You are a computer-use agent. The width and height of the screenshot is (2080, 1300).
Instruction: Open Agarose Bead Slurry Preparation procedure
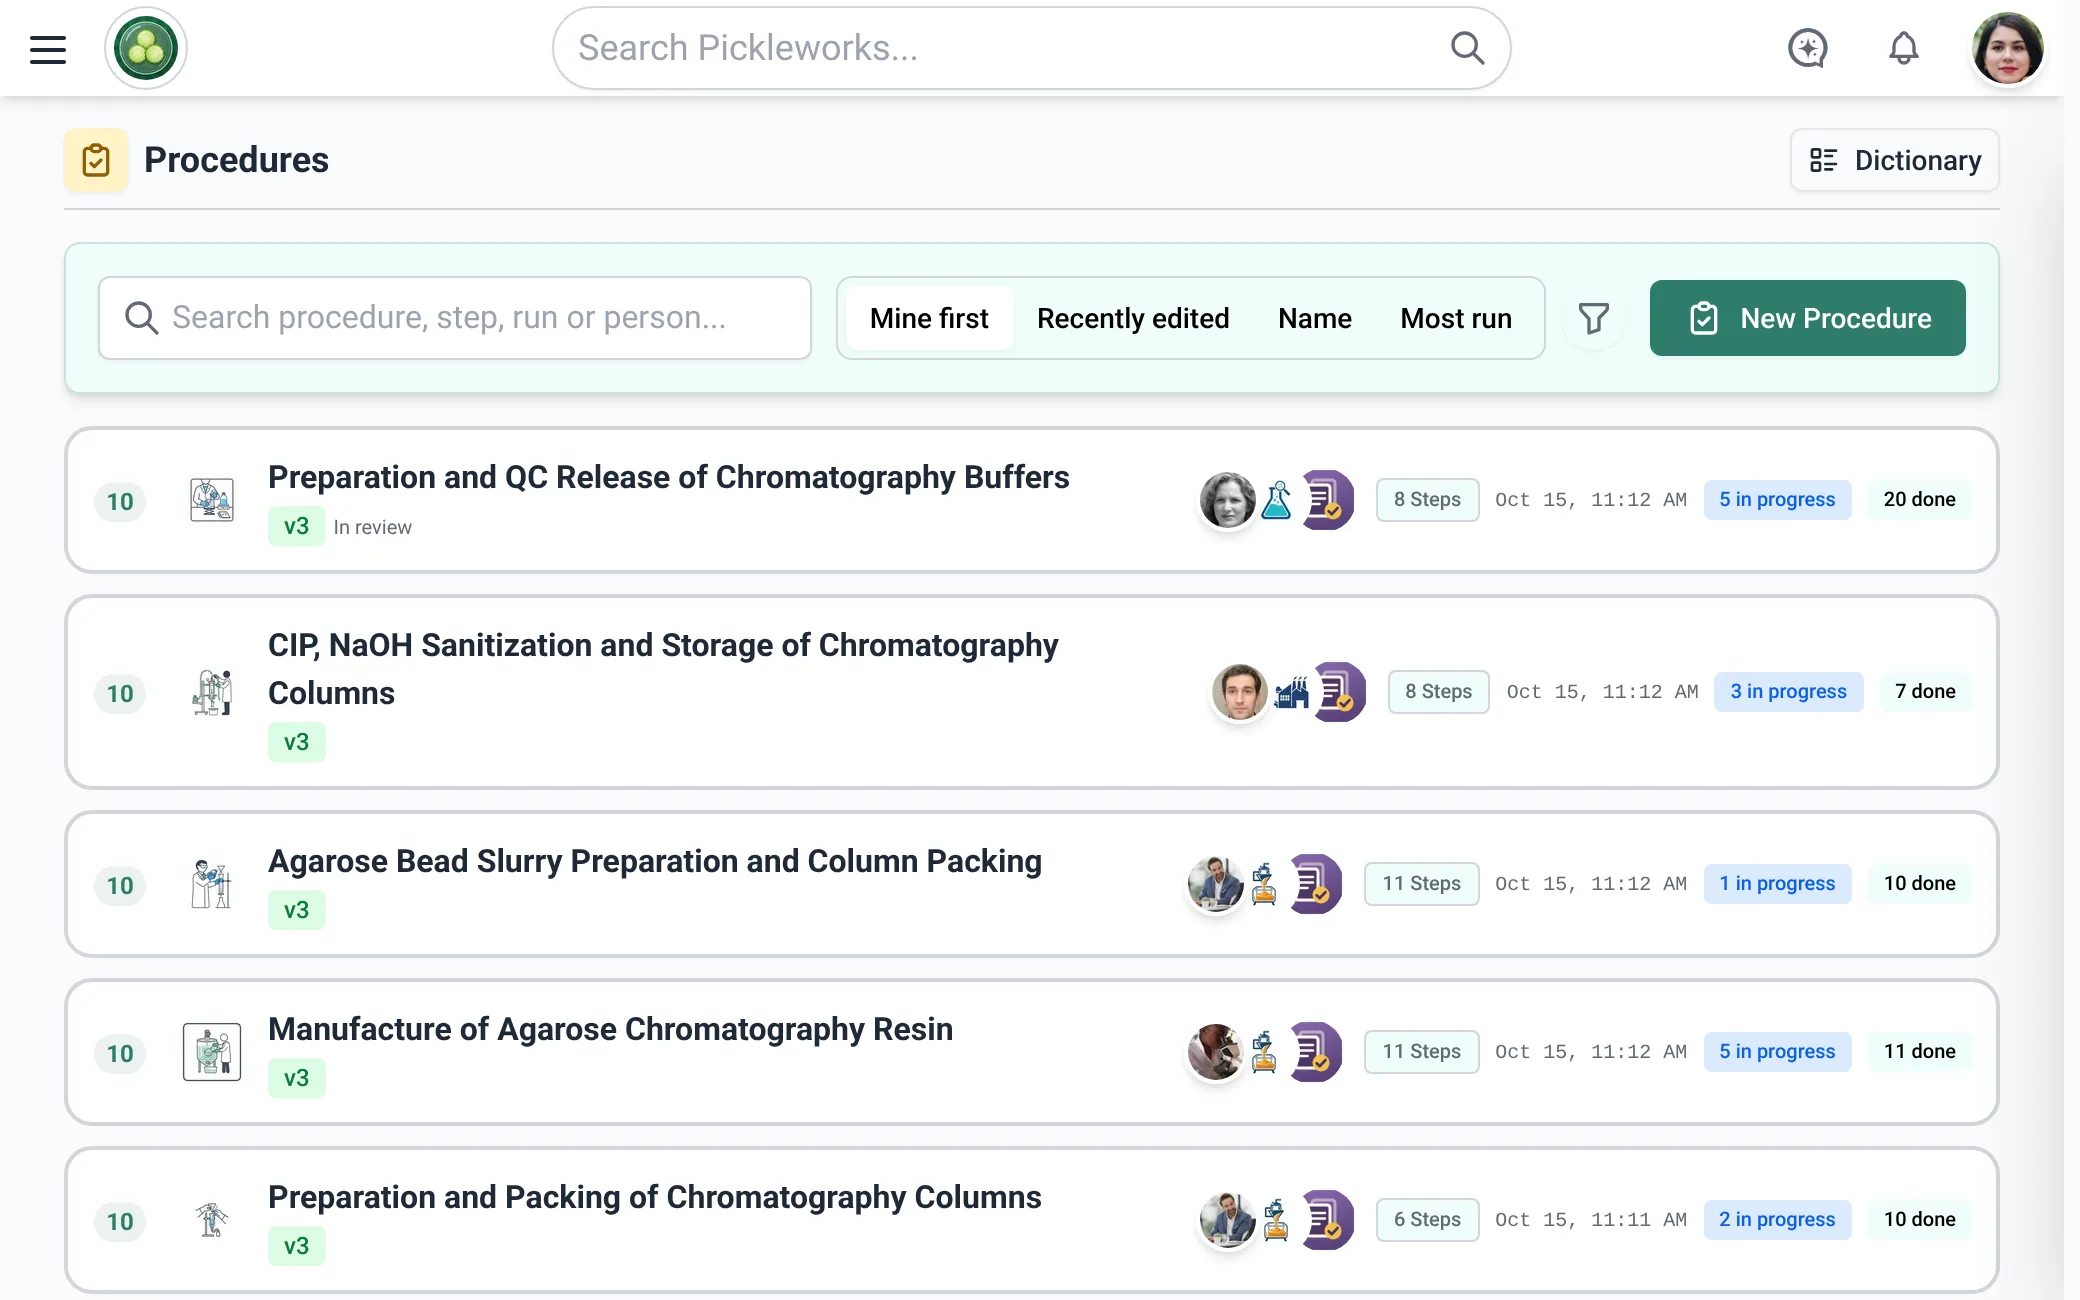pos(655,861)
